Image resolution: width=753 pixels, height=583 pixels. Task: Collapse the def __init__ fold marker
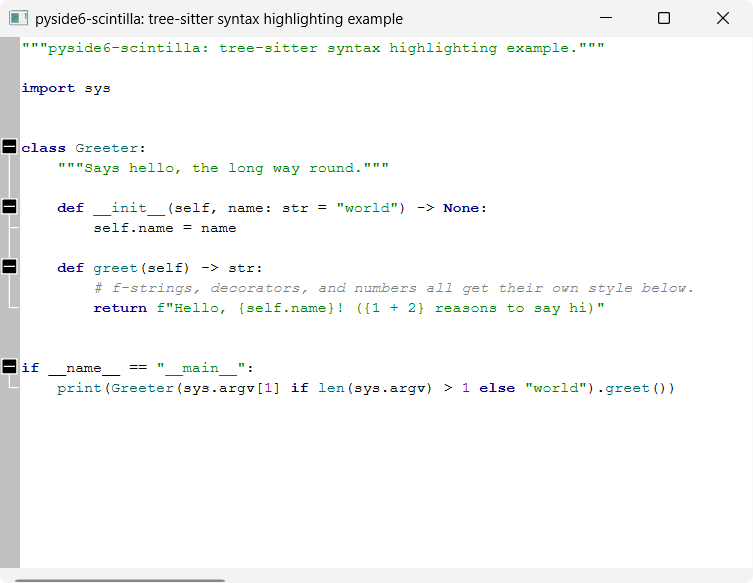click(x=9, y=206)
